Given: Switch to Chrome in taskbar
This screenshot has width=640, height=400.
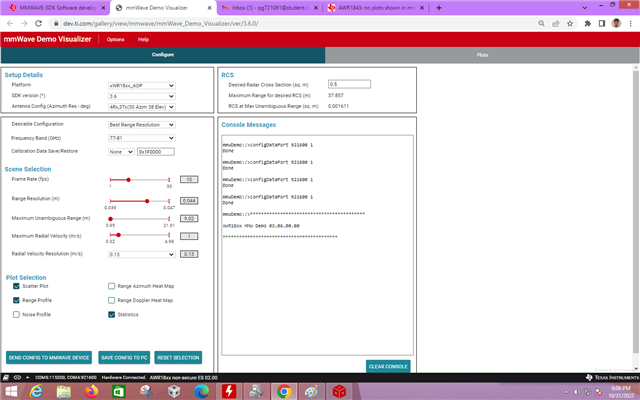Looking at the screenshot, I should pos(284,391).
